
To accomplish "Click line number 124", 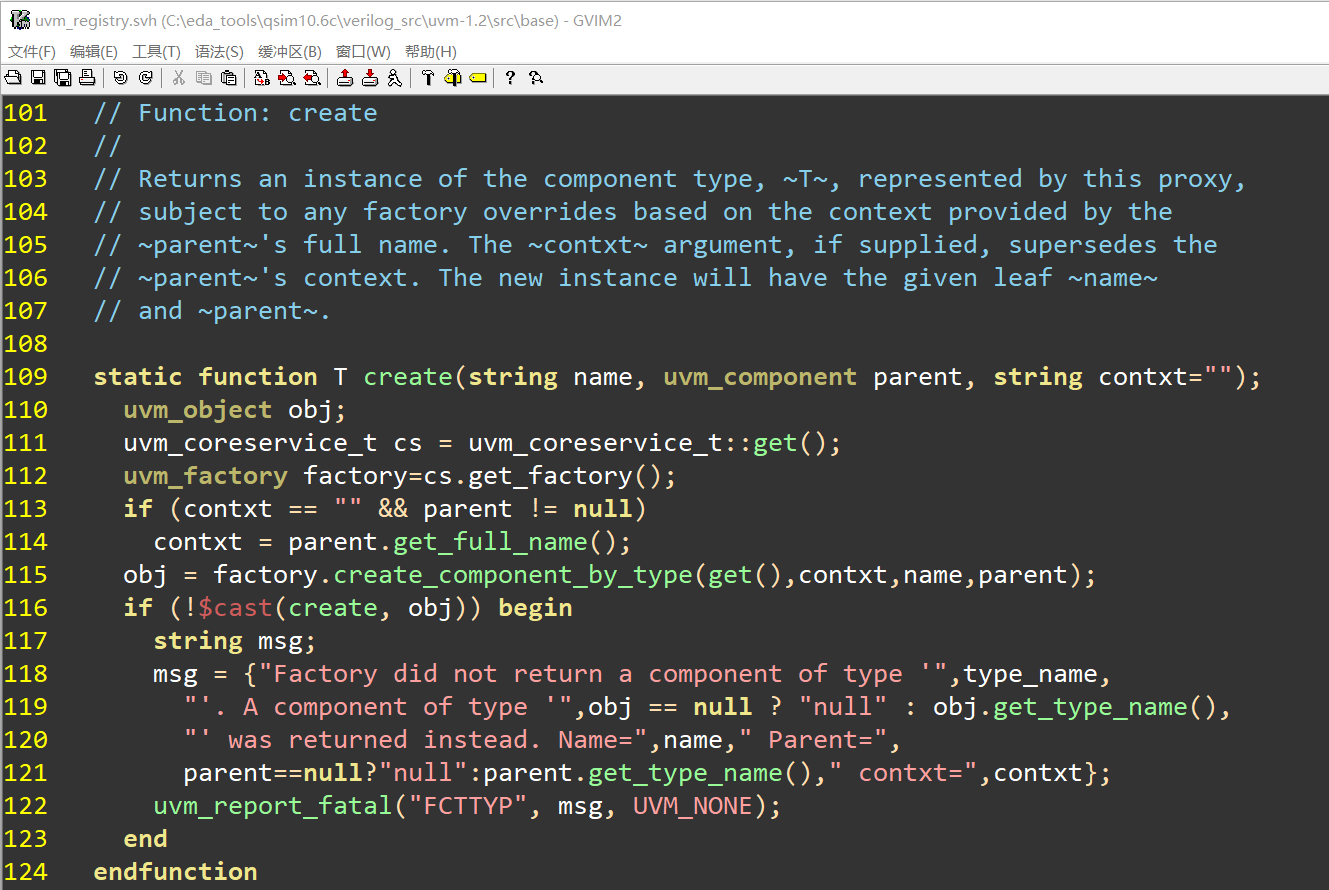I will pos(26,872).
